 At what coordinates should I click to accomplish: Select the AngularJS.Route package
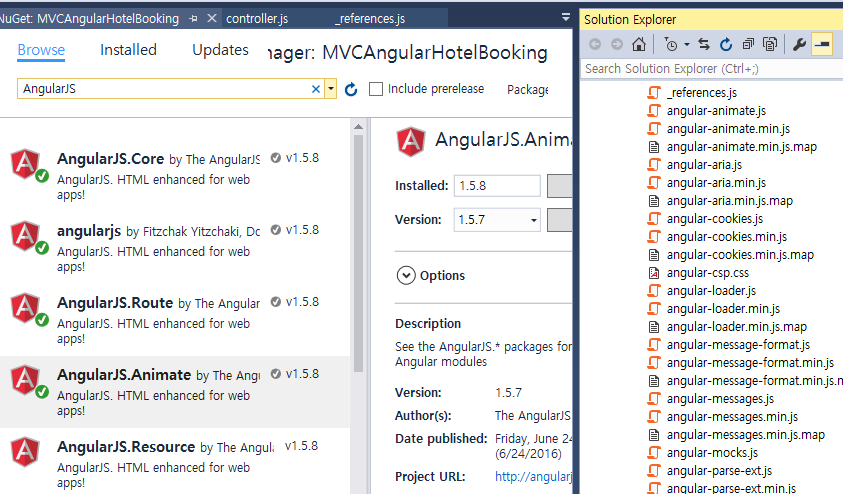pos(175,320)
